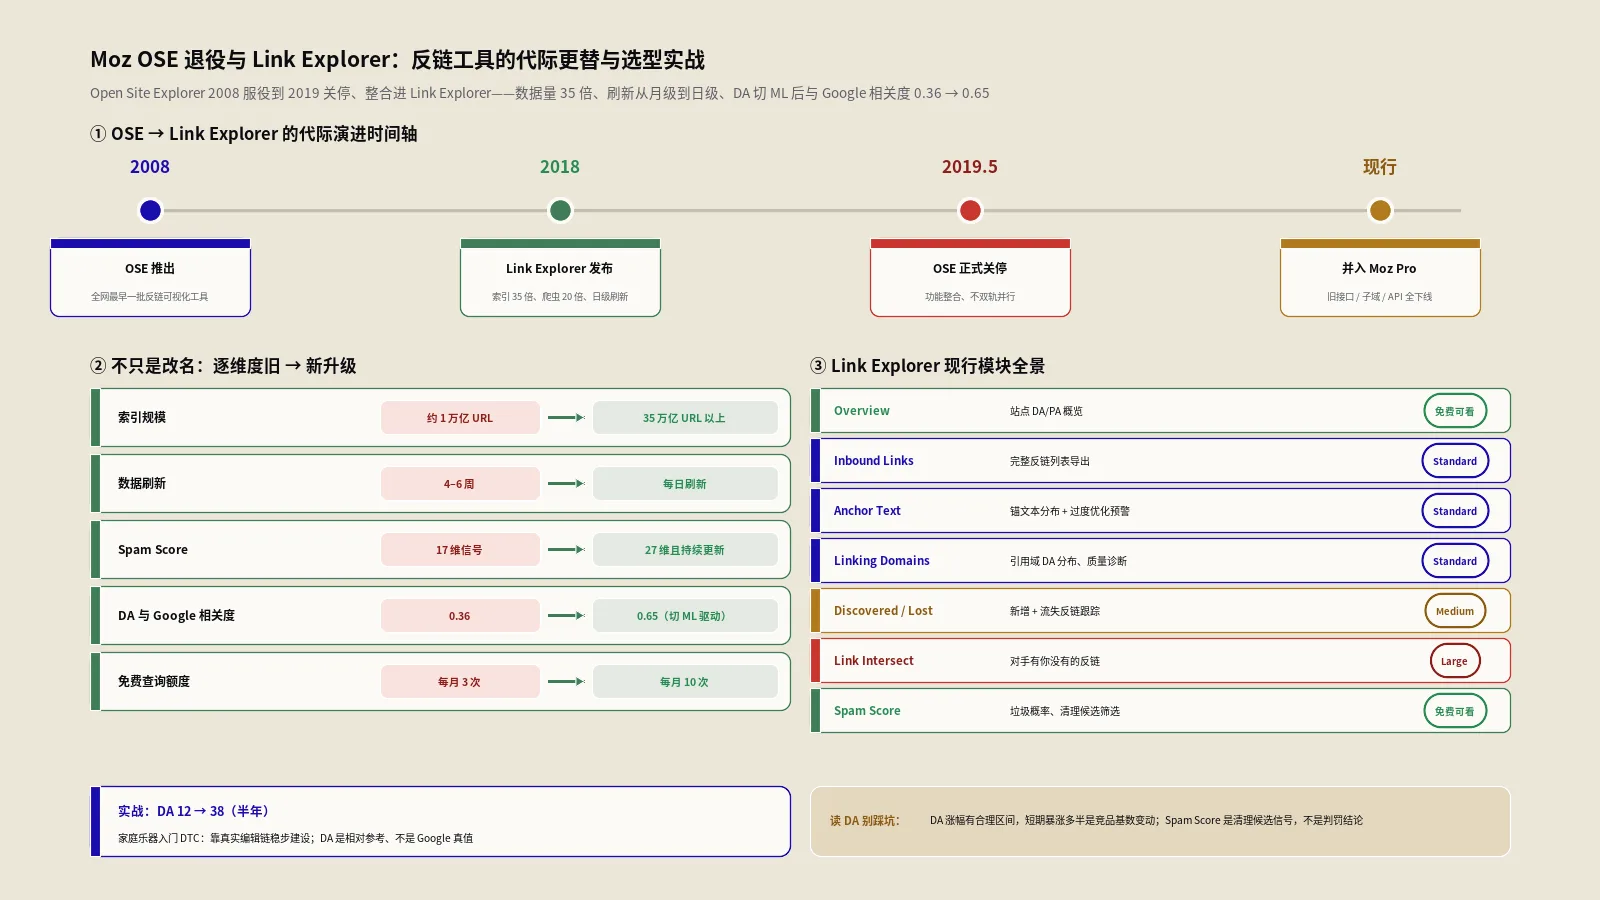Click the section ① timeline heading
Viewport: 1600px width, 900px height.
click(254, 134)
